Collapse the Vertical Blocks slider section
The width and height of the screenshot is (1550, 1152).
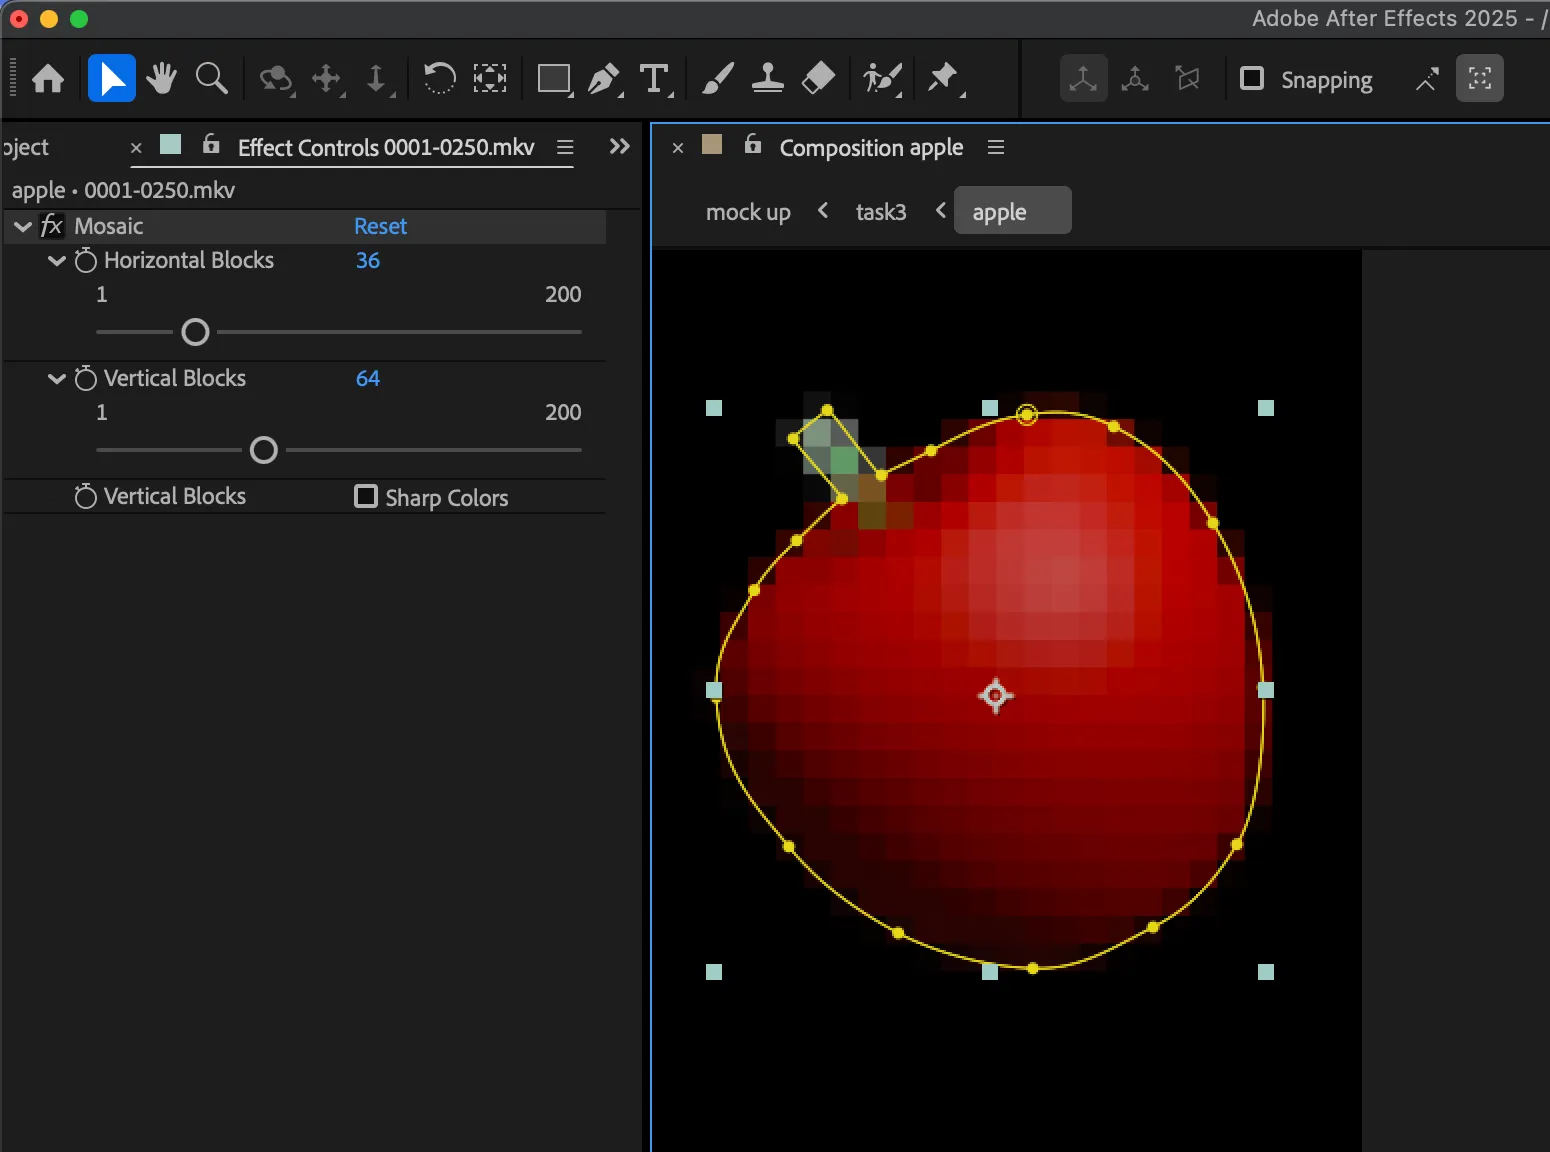57,379
